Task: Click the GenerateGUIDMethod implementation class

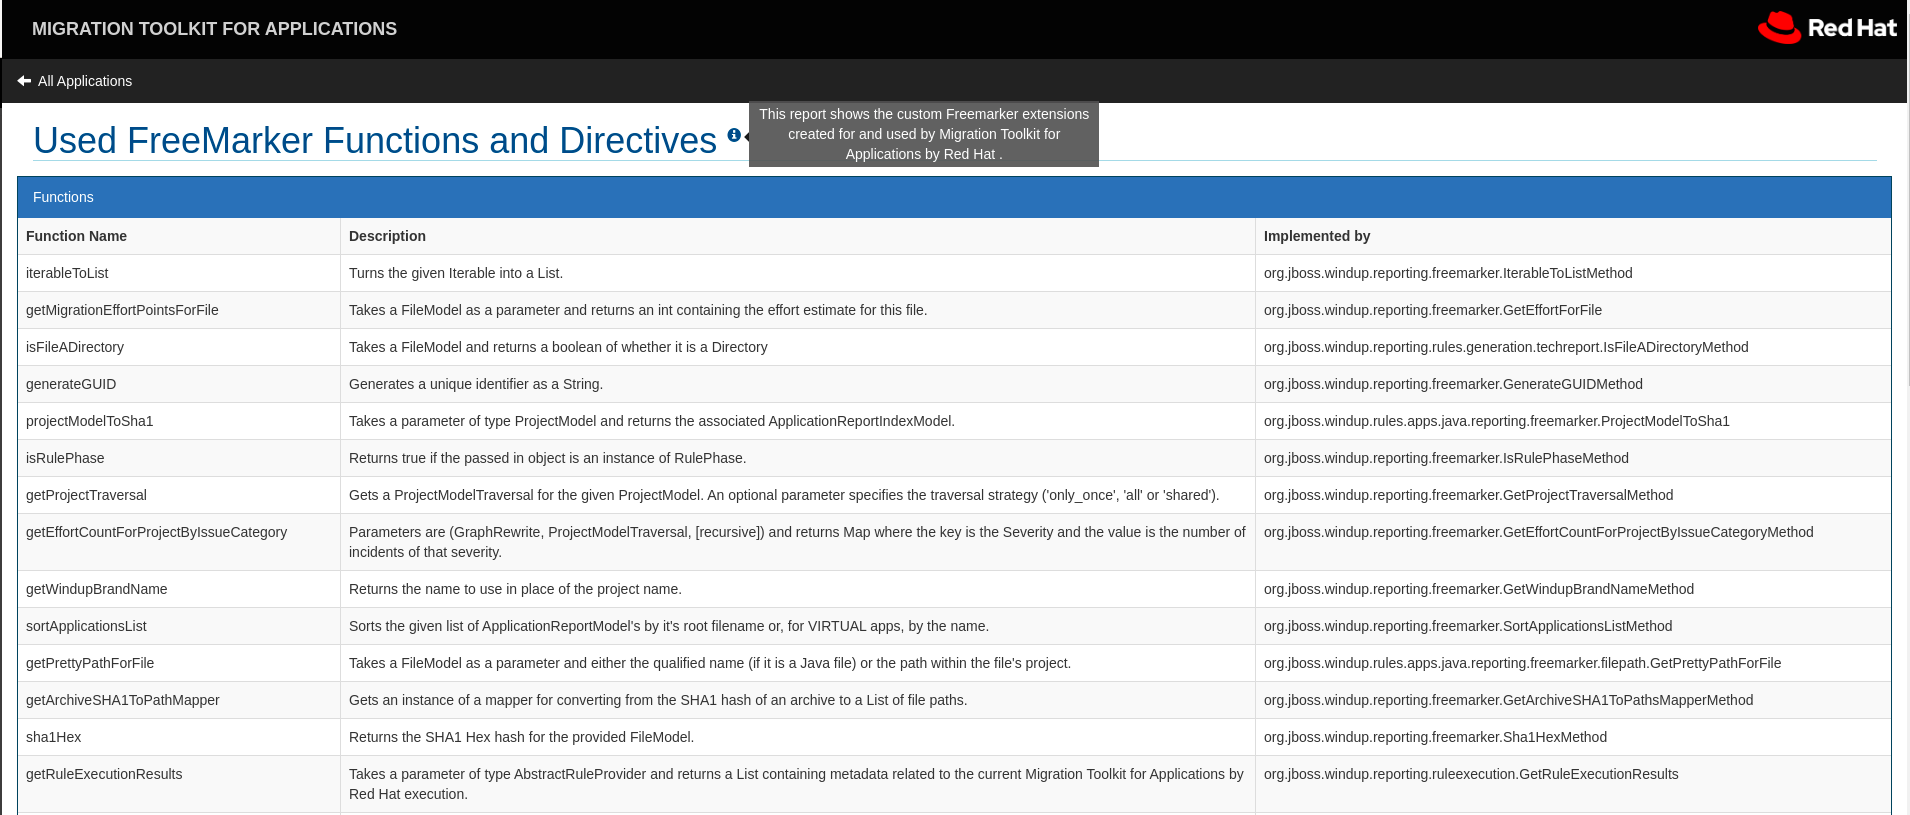Action: pyautogui.click(x=1453, y=384)
